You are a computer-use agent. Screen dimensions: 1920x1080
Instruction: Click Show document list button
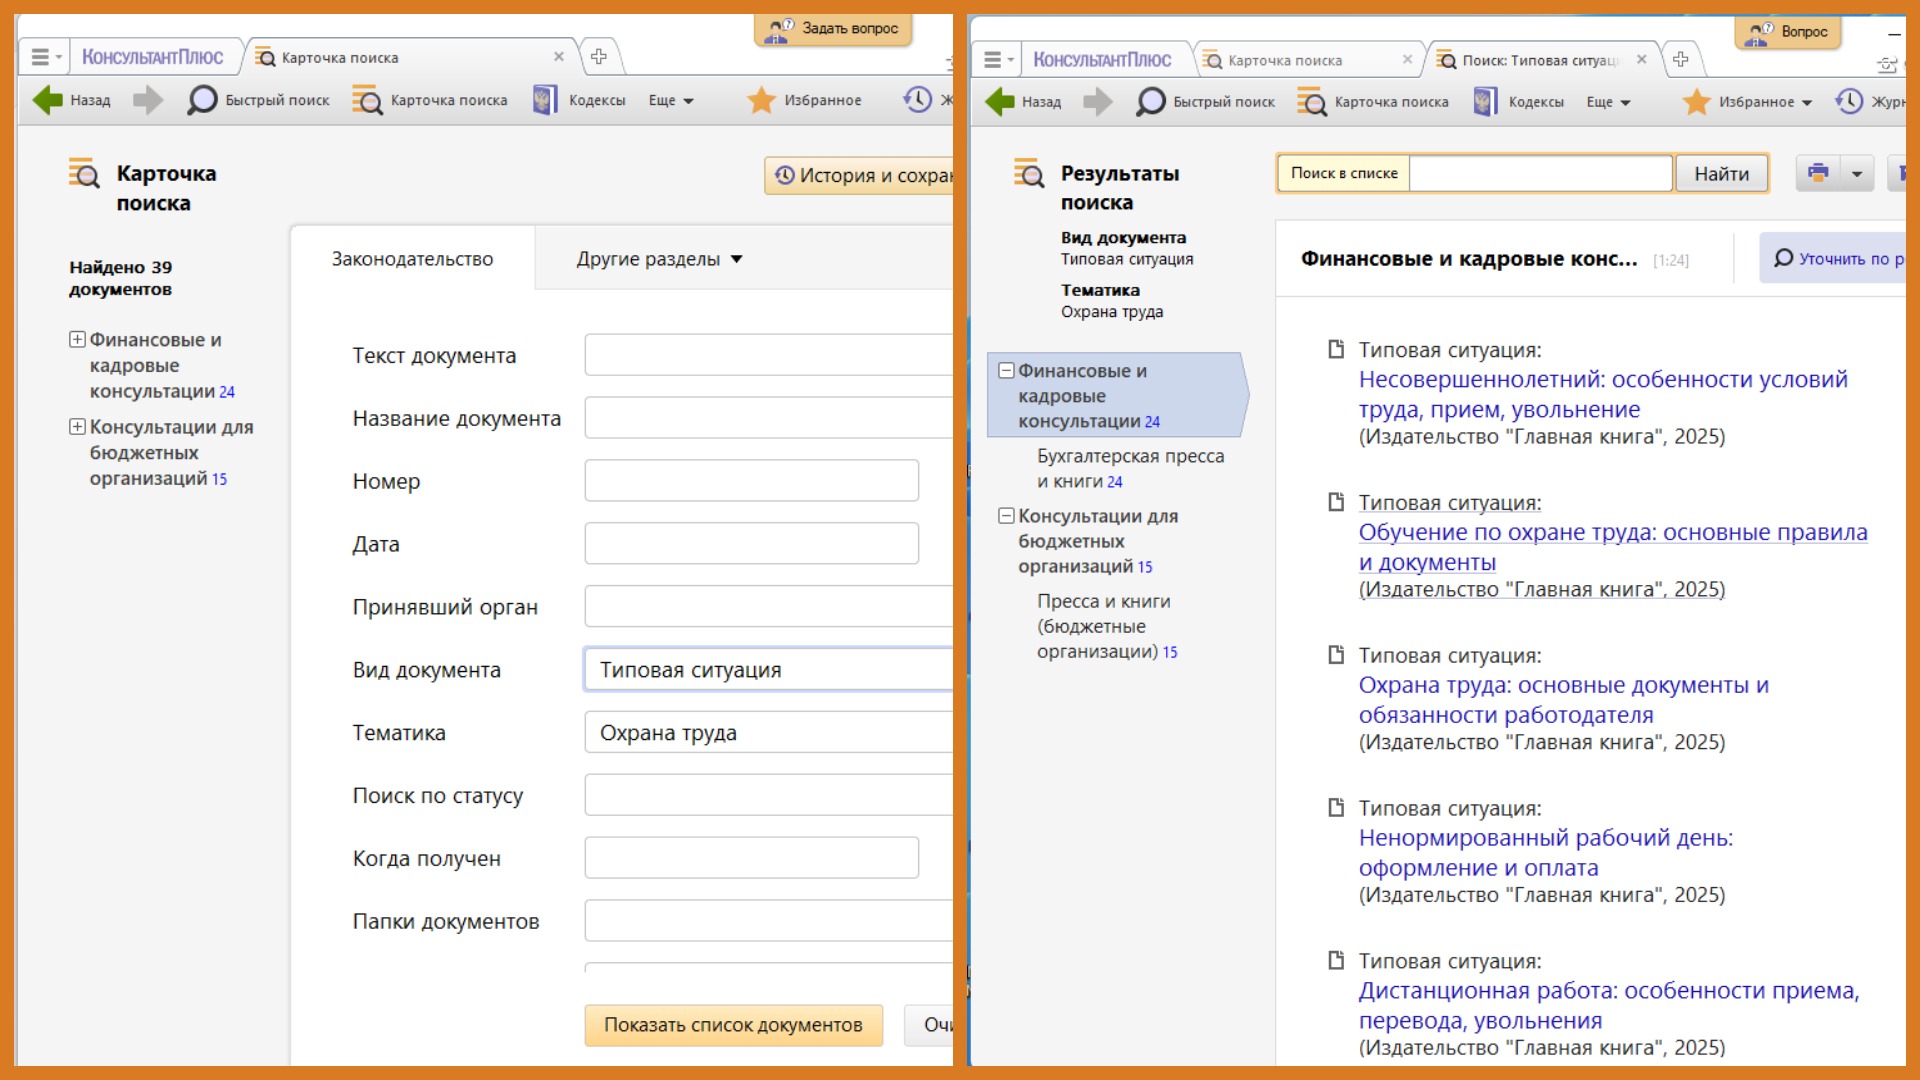click(733, 1025)
